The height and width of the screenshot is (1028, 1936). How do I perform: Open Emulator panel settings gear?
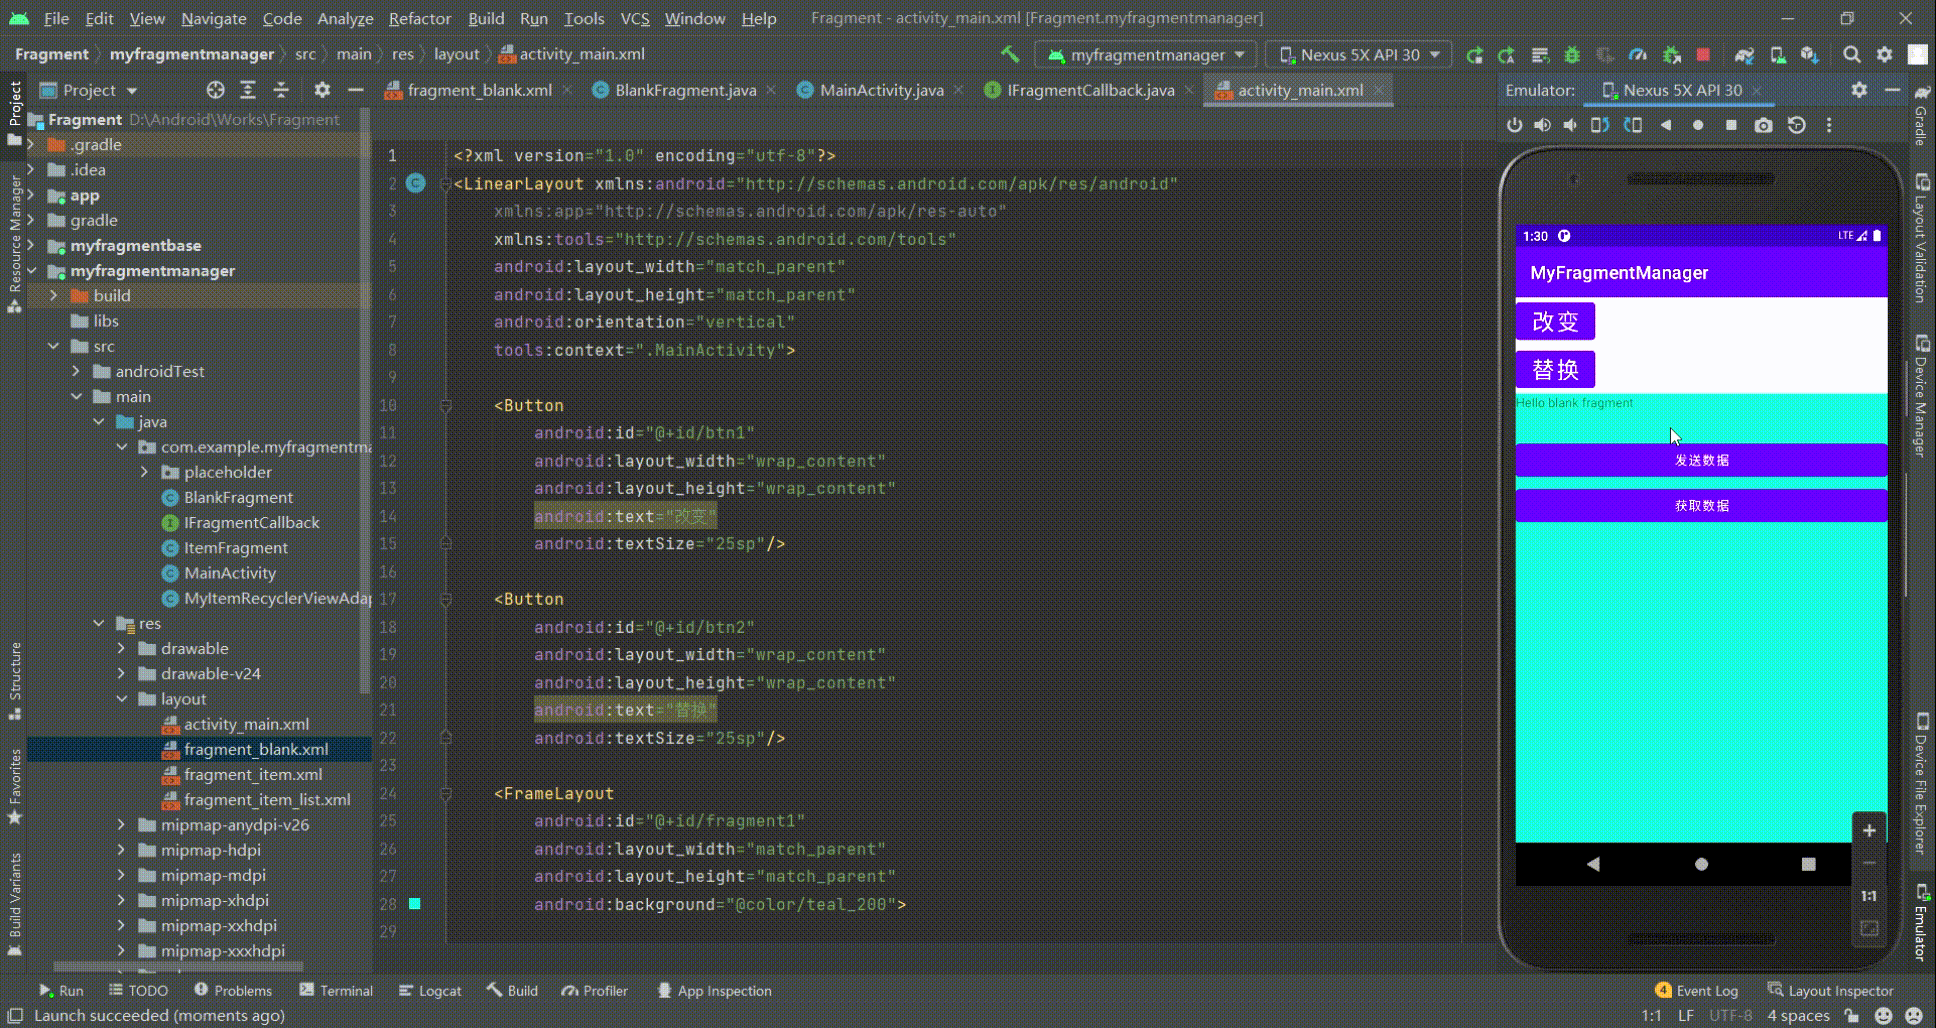click(1859, 90)
